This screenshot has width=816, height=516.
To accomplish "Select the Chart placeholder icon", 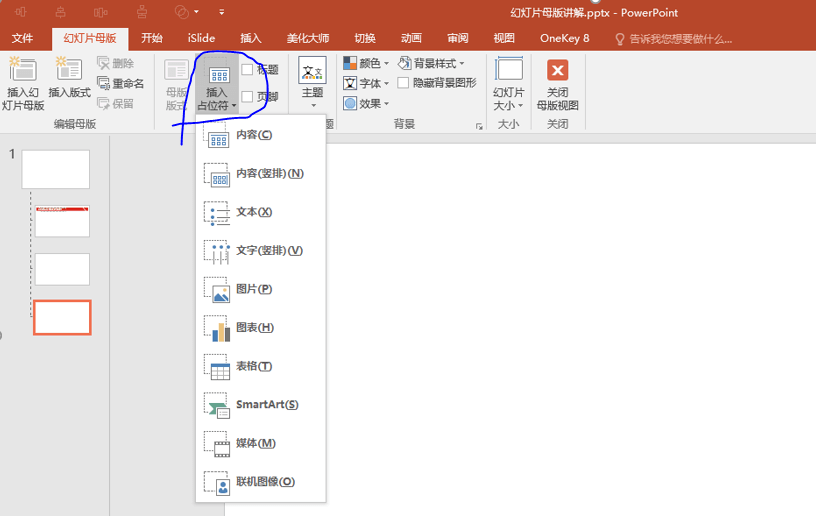I will point(217,328).
